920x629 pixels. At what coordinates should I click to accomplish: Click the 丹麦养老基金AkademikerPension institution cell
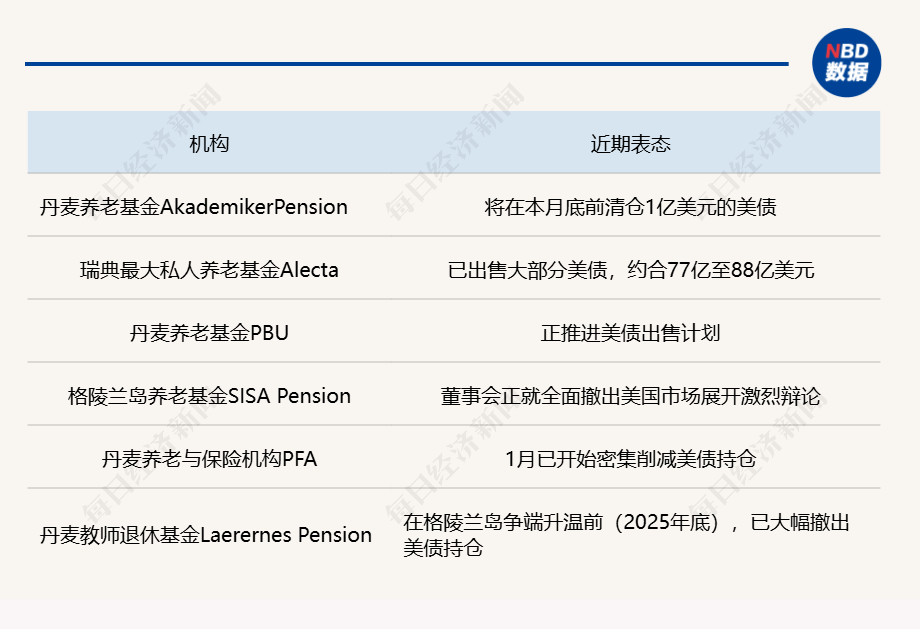194,207
